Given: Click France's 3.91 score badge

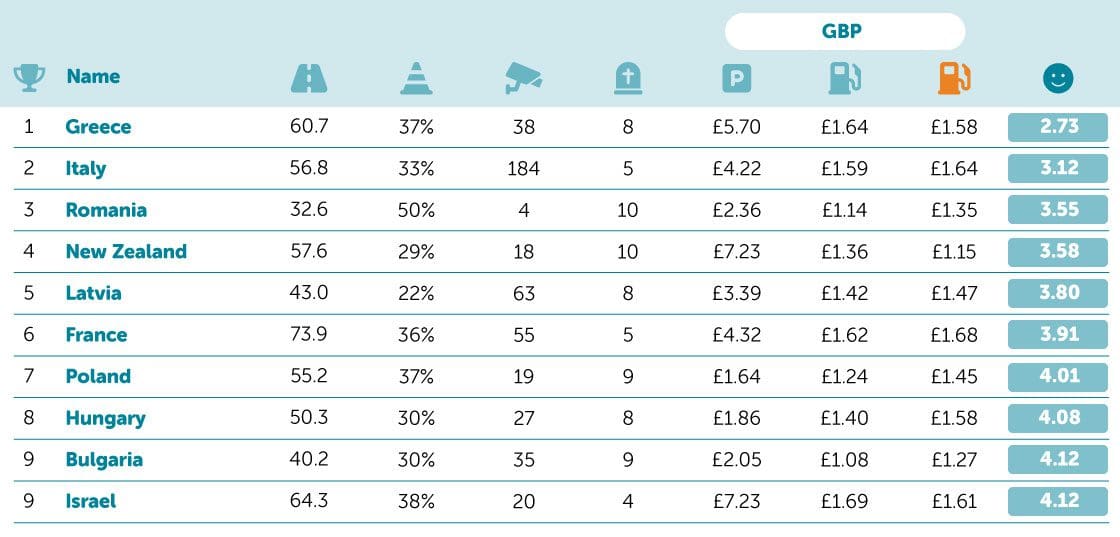Looking at the screenshot, I should 1058,335.
